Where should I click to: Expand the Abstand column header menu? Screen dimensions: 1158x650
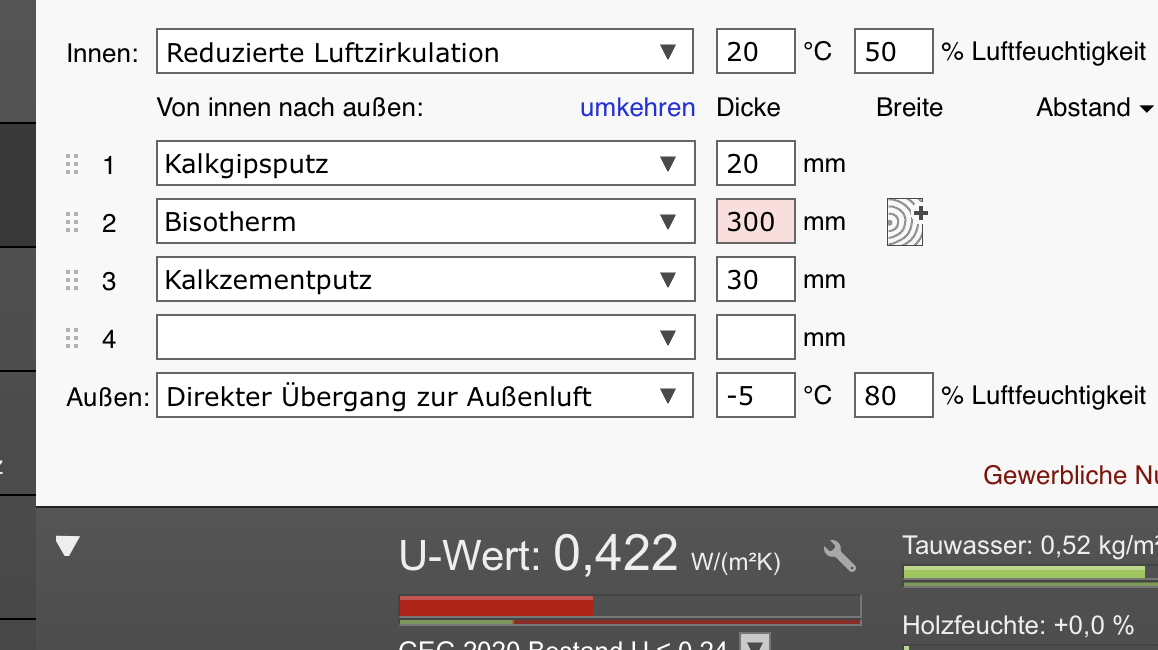[1095, 108]
